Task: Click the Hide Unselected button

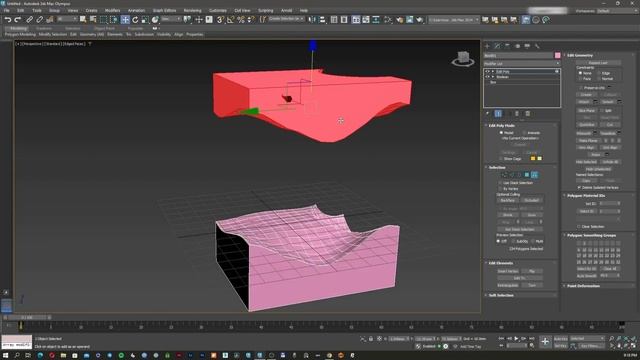Action: (x=599, y=169)
